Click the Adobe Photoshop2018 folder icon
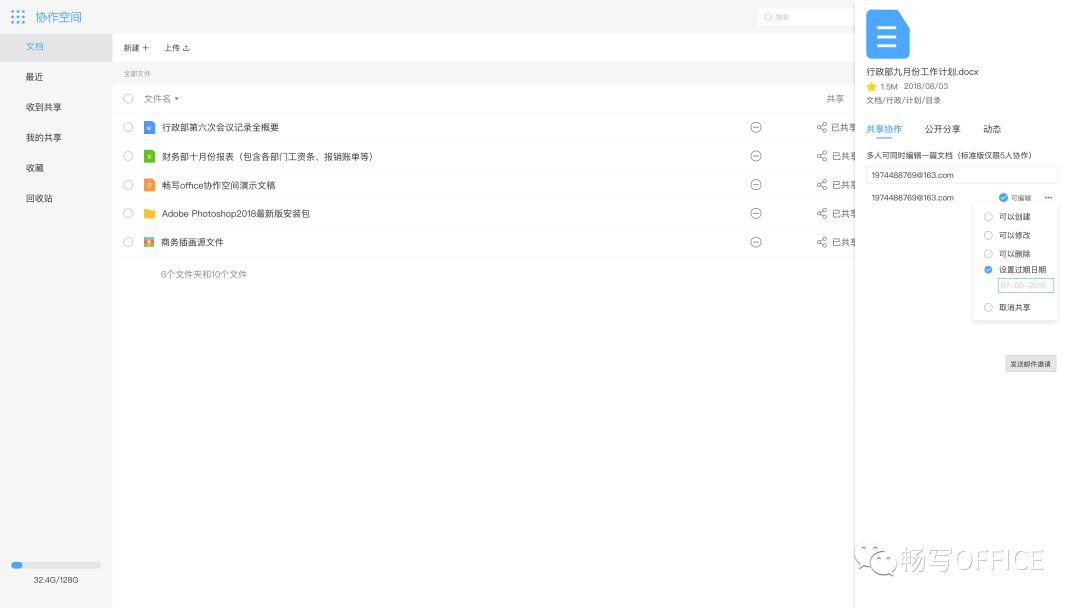This screenshot has height=608, width=1080. pos(149,213)
